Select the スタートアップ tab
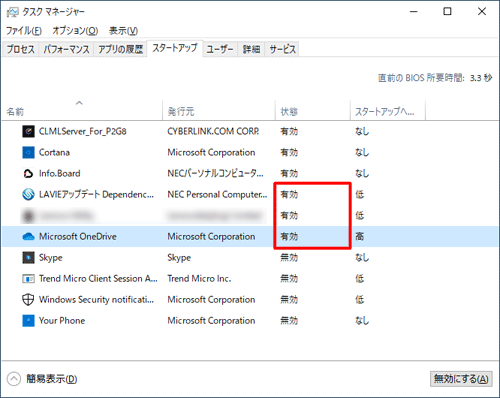 coord(175,48)
